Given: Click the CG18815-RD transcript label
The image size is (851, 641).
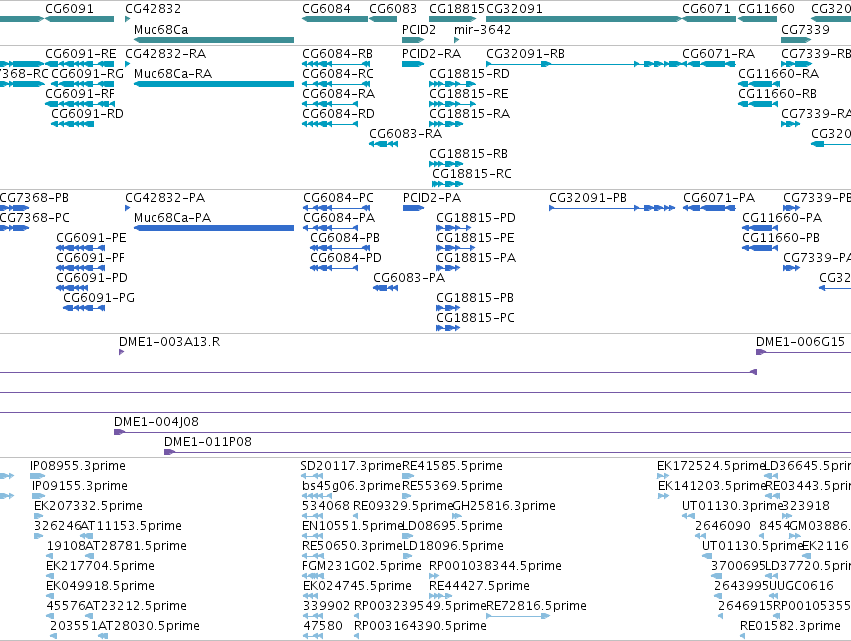Looking at the screenshot, I should click(x=469, y=74).
